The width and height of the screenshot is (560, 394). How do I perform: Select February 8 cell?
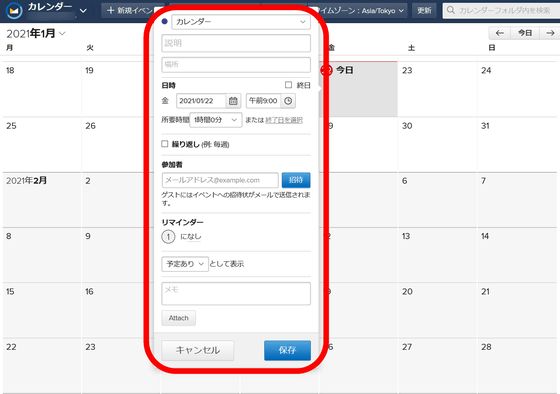click(42, 255)
